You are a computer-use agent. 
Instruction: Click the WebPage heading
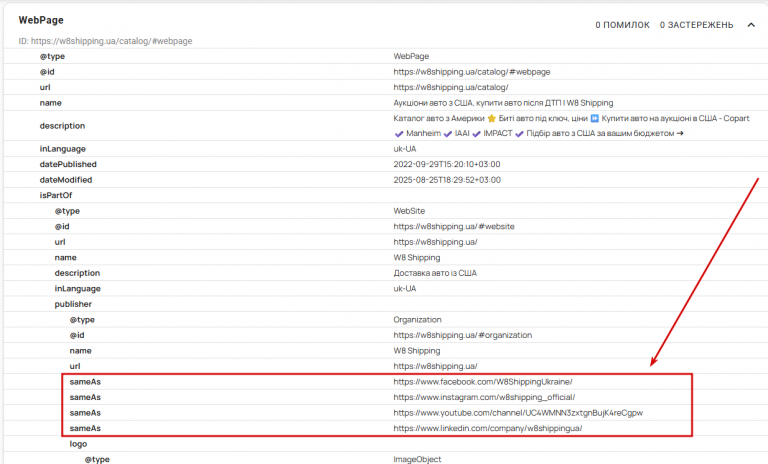(x=41, y=20)
